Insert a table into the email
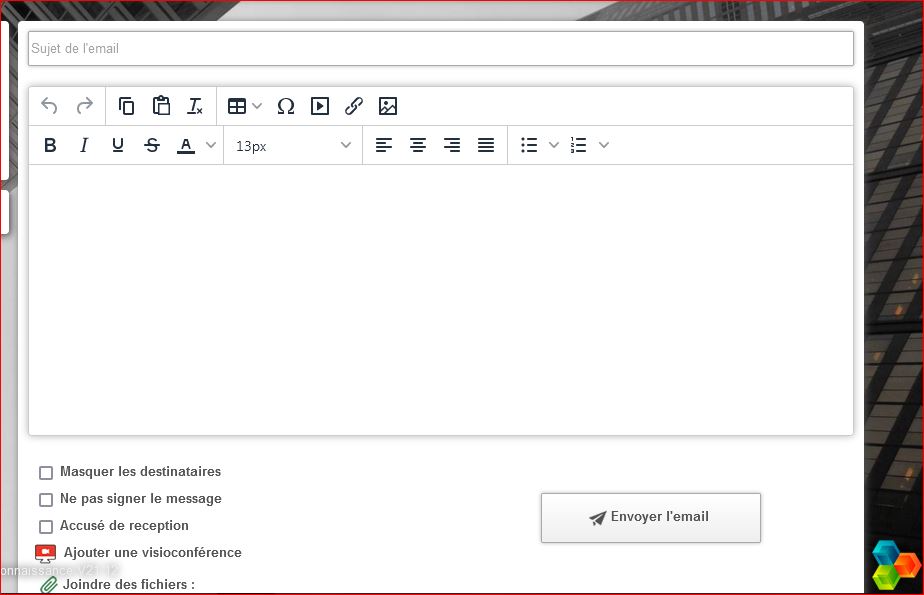Viewport: 924px width, 595px height. [238, 106]
